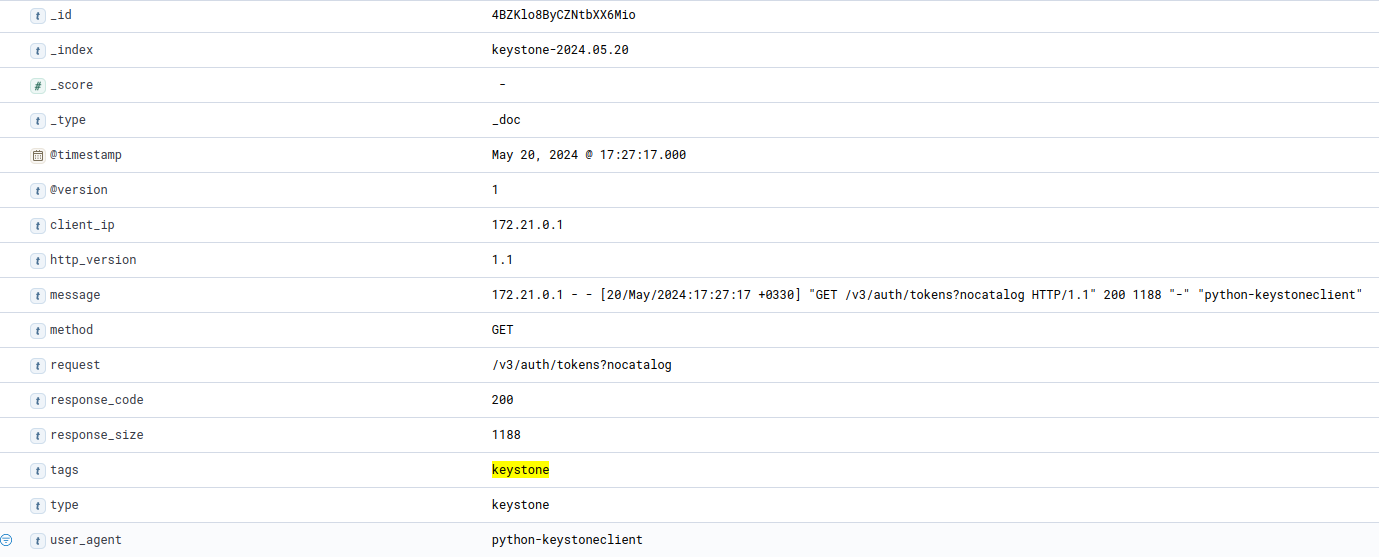The height and width of the screenshot is (557, 1379).
Task: Click the response_size field name
Action: [x=96, y=435]
